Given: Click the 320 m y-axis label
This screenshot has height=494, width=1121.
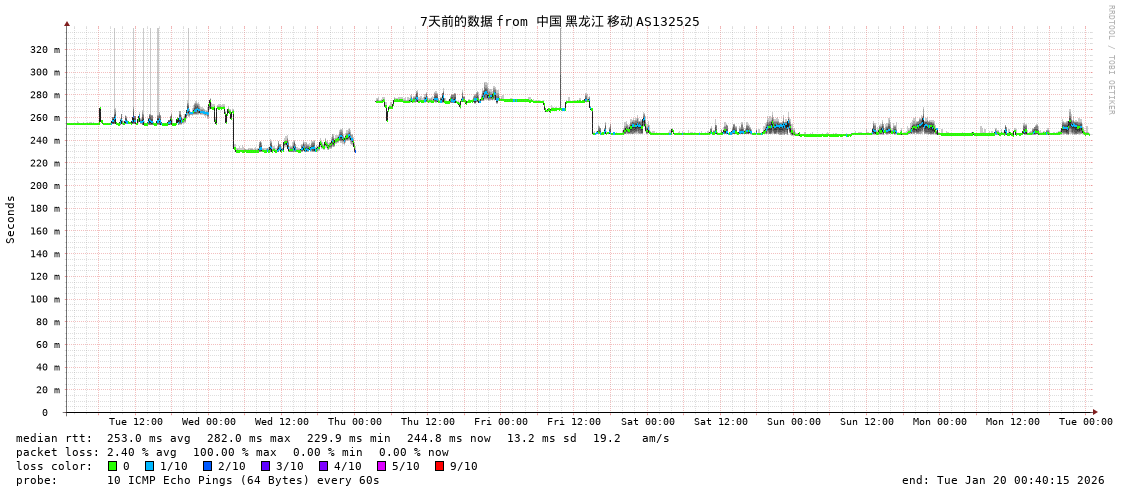Looking at the screenshot, I should tap(44, 50).
